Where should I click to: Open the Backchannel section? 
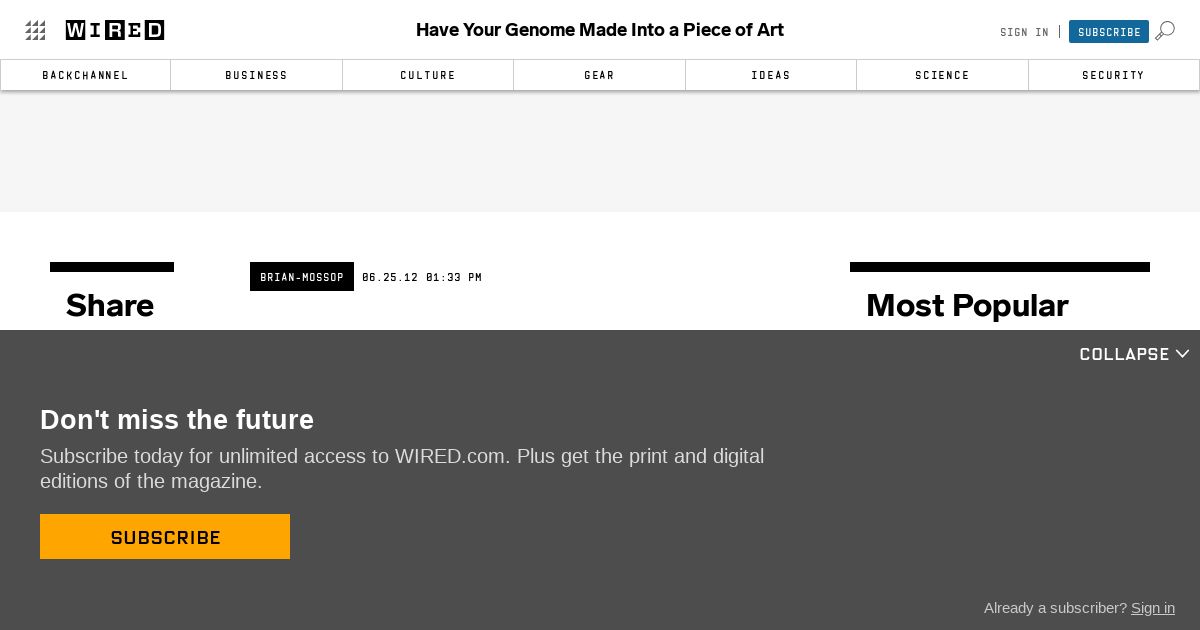click(x=85, y=75)
